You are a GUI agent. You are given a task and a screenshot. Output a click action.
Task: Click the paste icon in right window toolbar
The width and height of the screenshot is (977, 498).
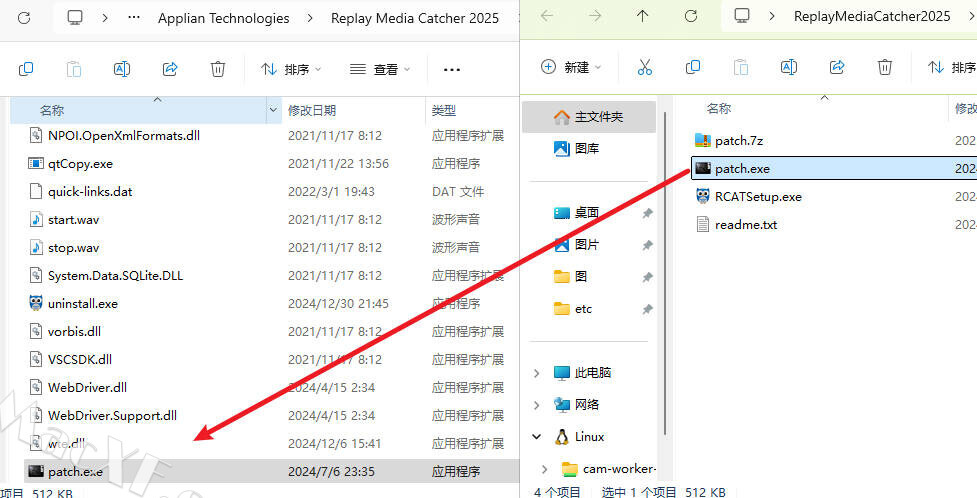740,67
